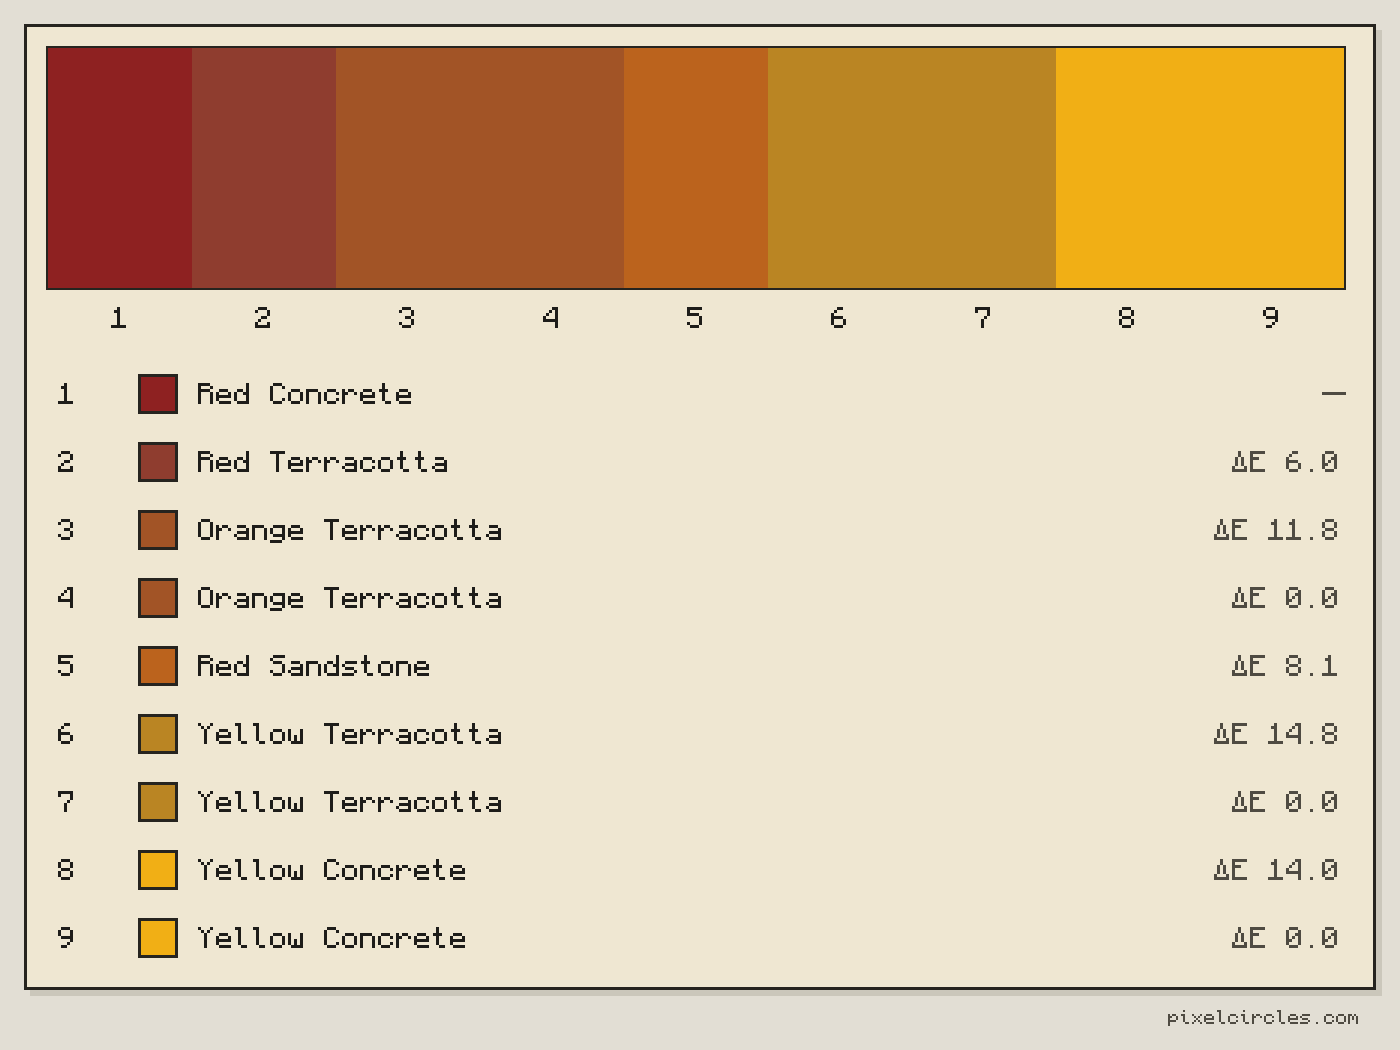Click the Red Terracotta block above label 2 in the bar
The width and height of the screenshot is (1400, 1050).
[264, 168]
